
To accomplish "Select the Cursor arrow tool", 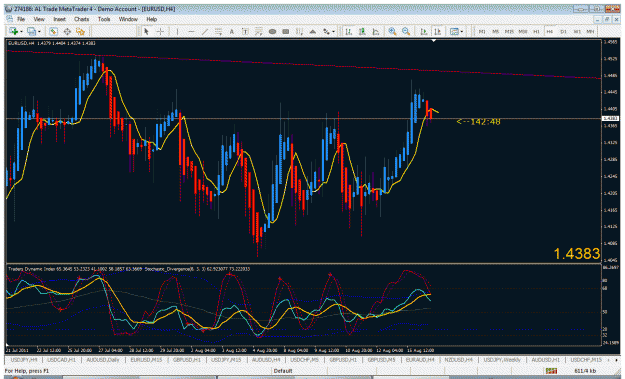I will (146, 31).
